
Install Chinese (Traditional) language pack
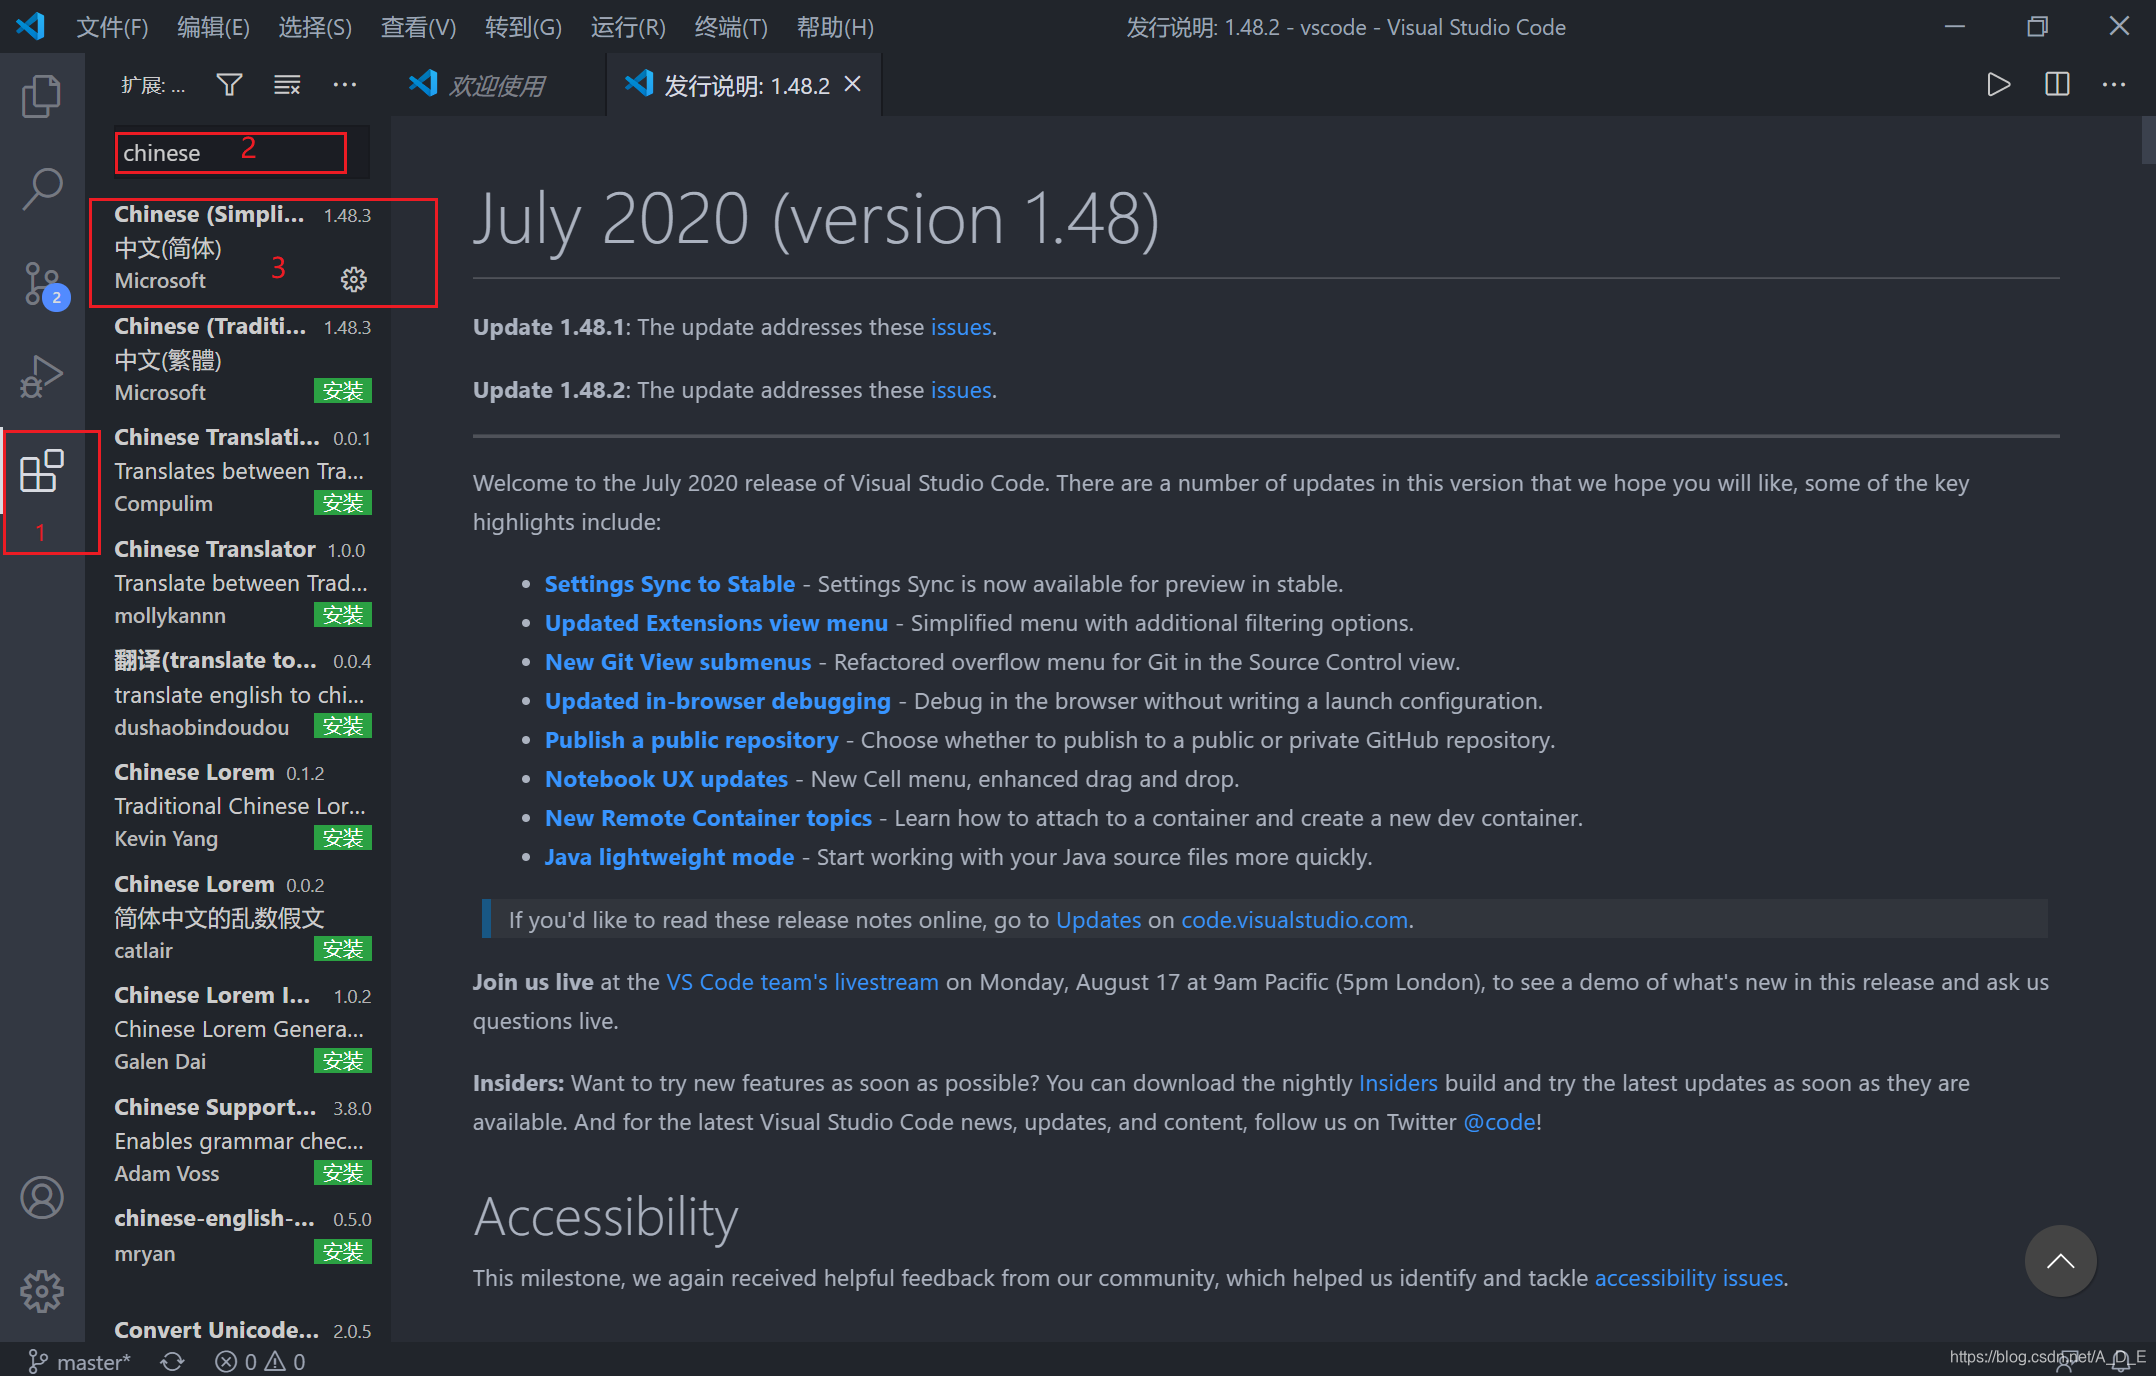click(343, 391)
